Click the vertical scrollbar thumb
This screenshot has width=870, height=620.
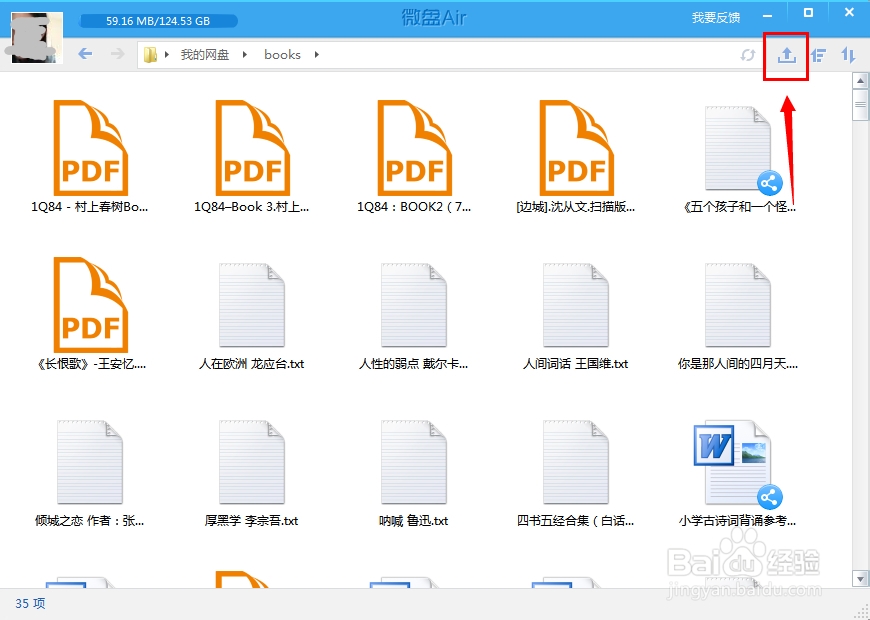point(860,105)
